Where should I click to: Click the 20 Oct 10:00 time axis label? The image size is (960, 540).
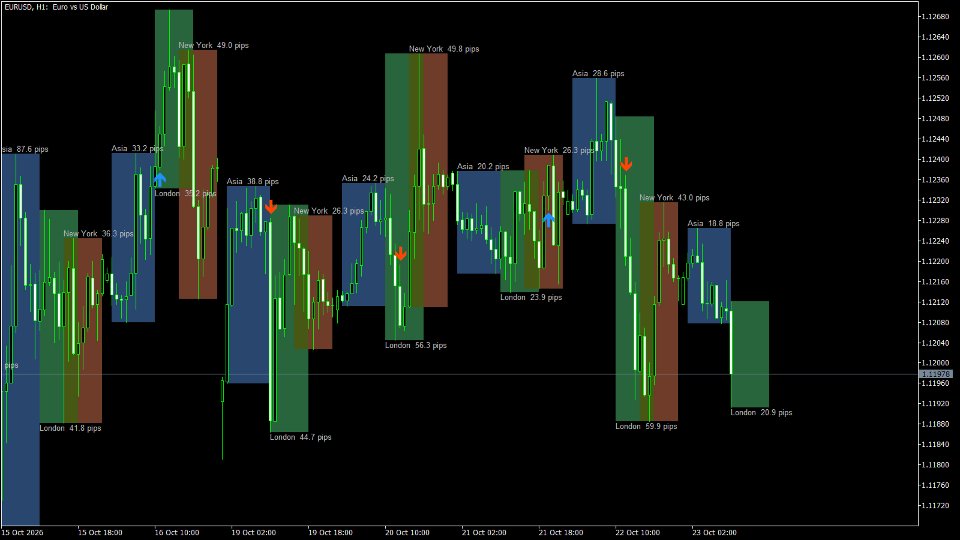pyautogui.click(x=407, y=533)
